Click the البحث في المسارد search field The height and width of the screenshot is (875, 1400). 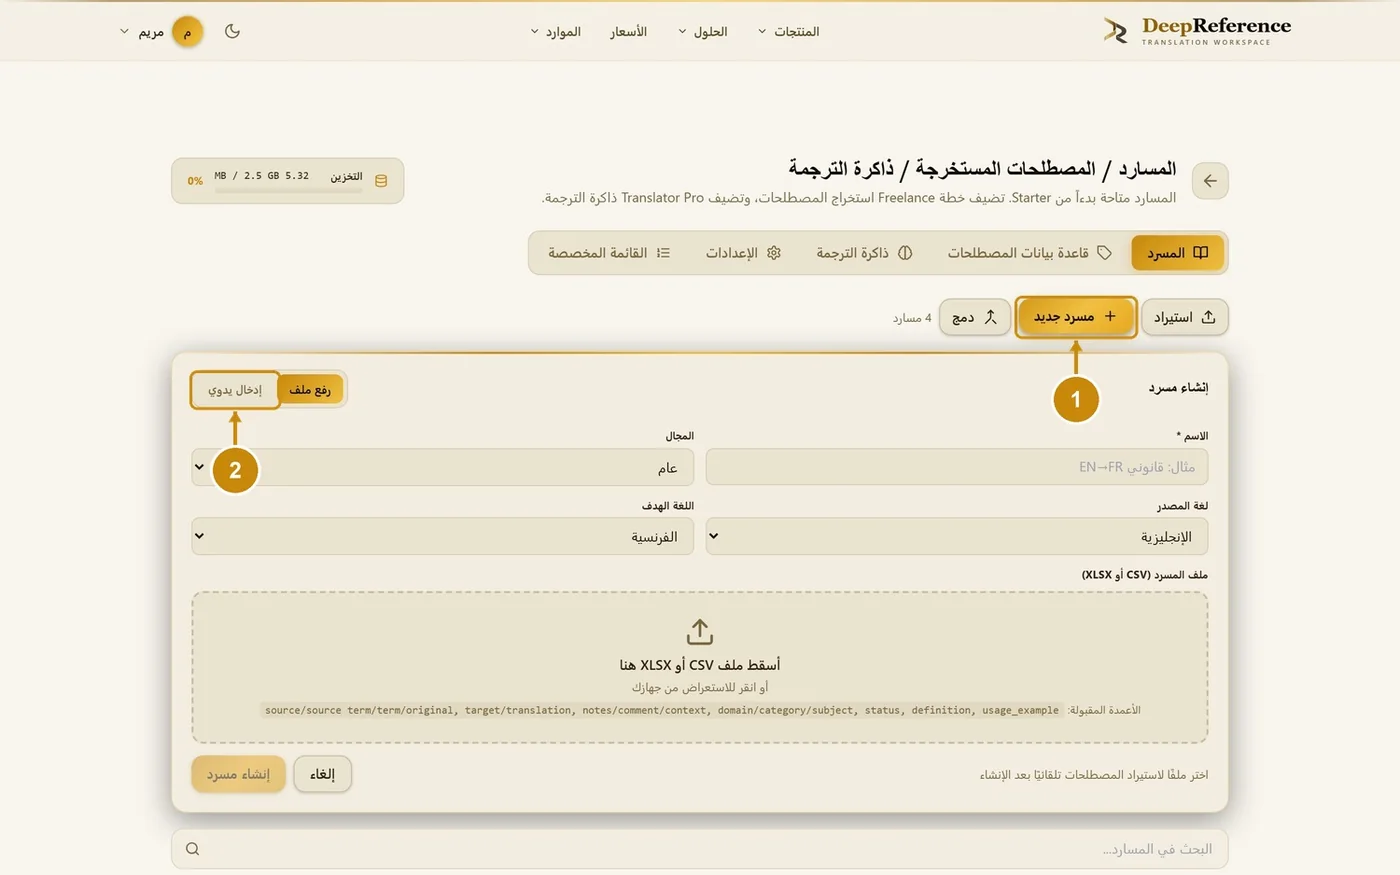pos(700,849)
